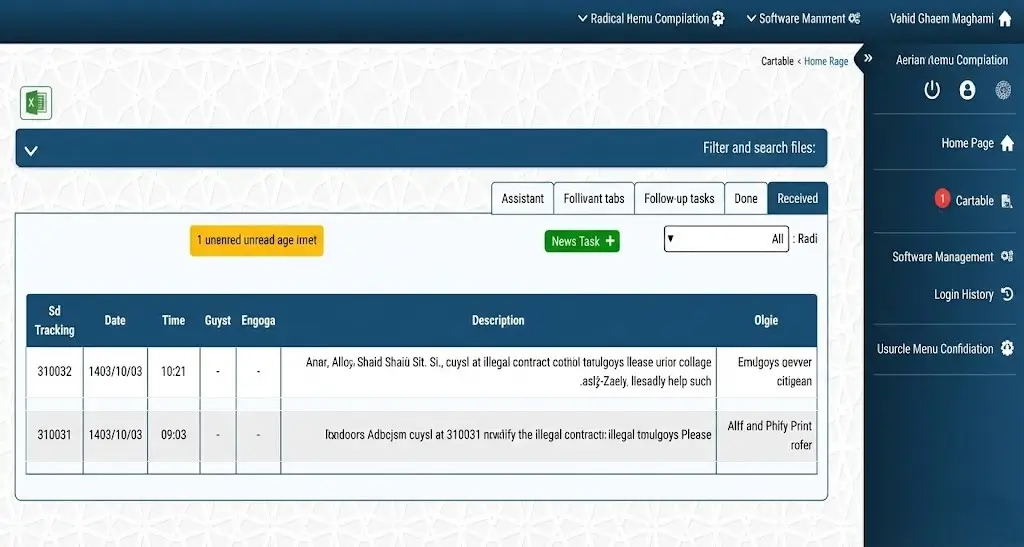
Task: Open table row with tracking number 310032
Action: [x=55, y=372]
